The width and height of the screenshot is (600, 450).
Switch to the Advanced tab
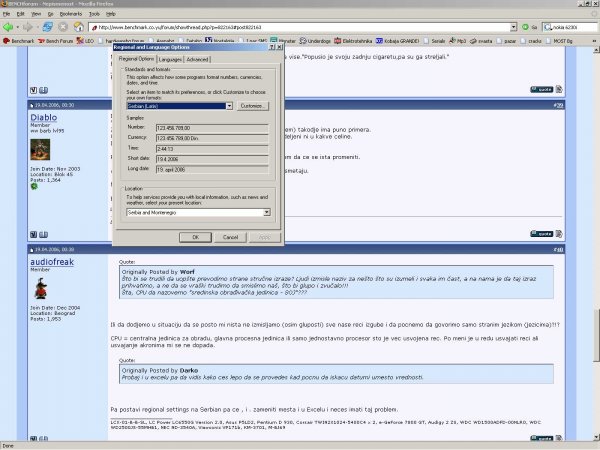(x=197, y=60)
